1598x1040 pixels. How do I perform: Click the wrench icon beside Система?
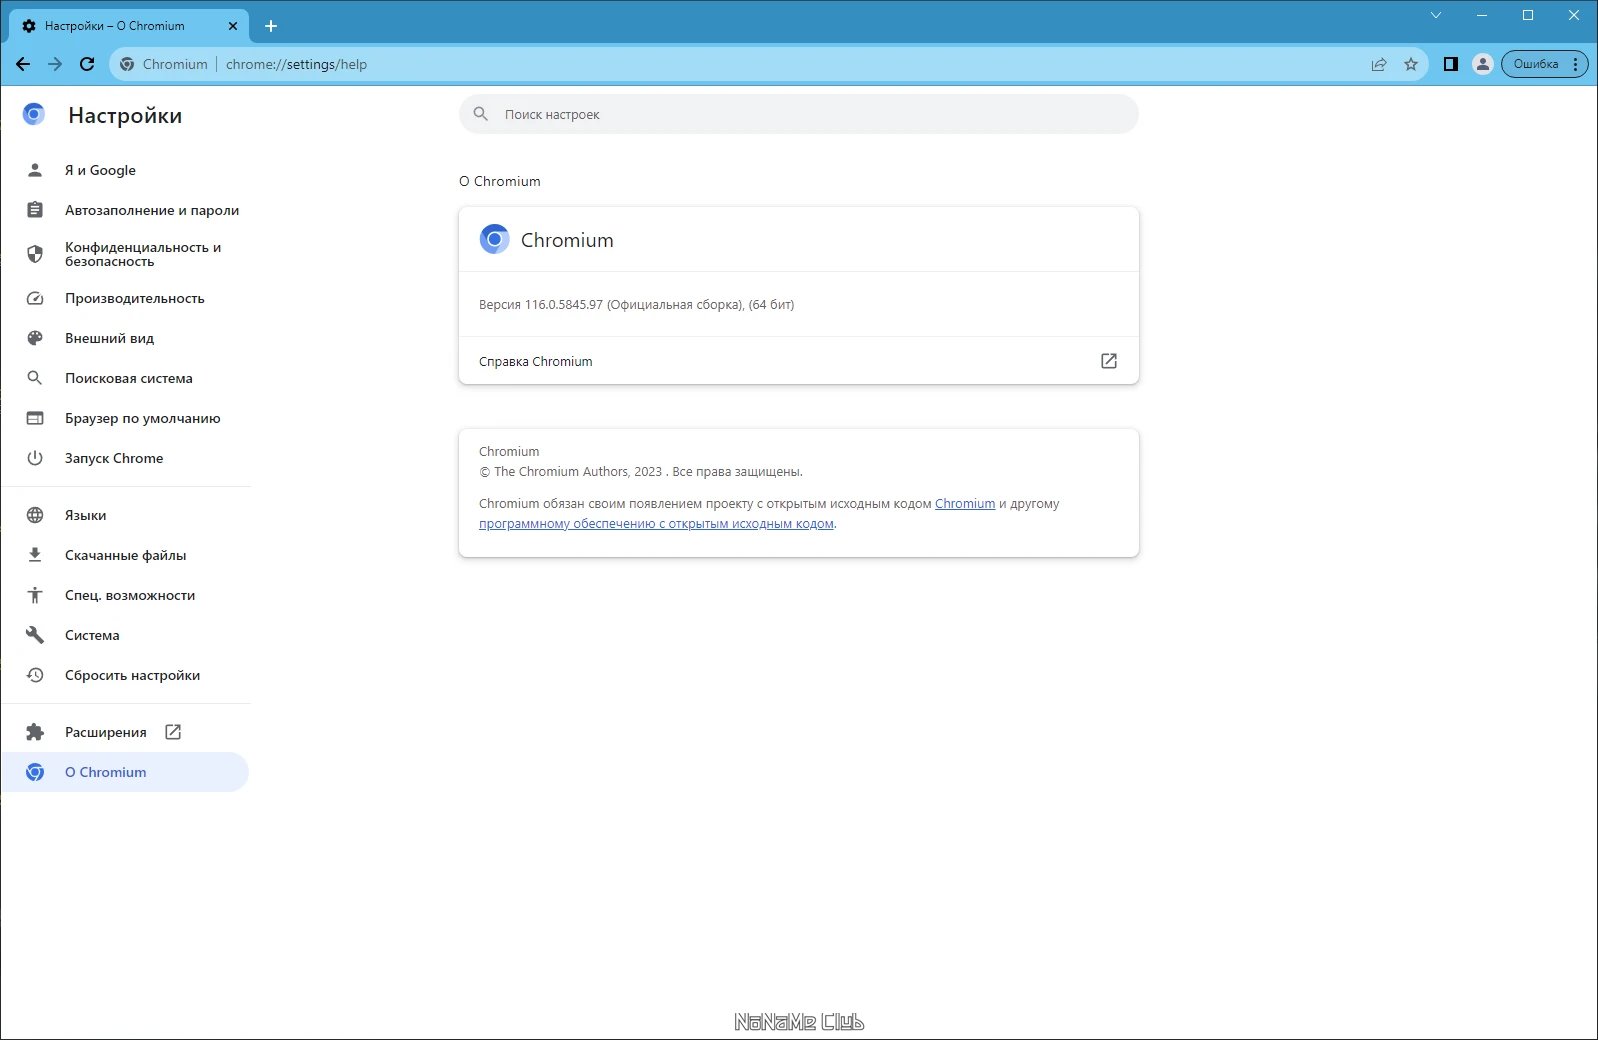(x=35, y=635)
